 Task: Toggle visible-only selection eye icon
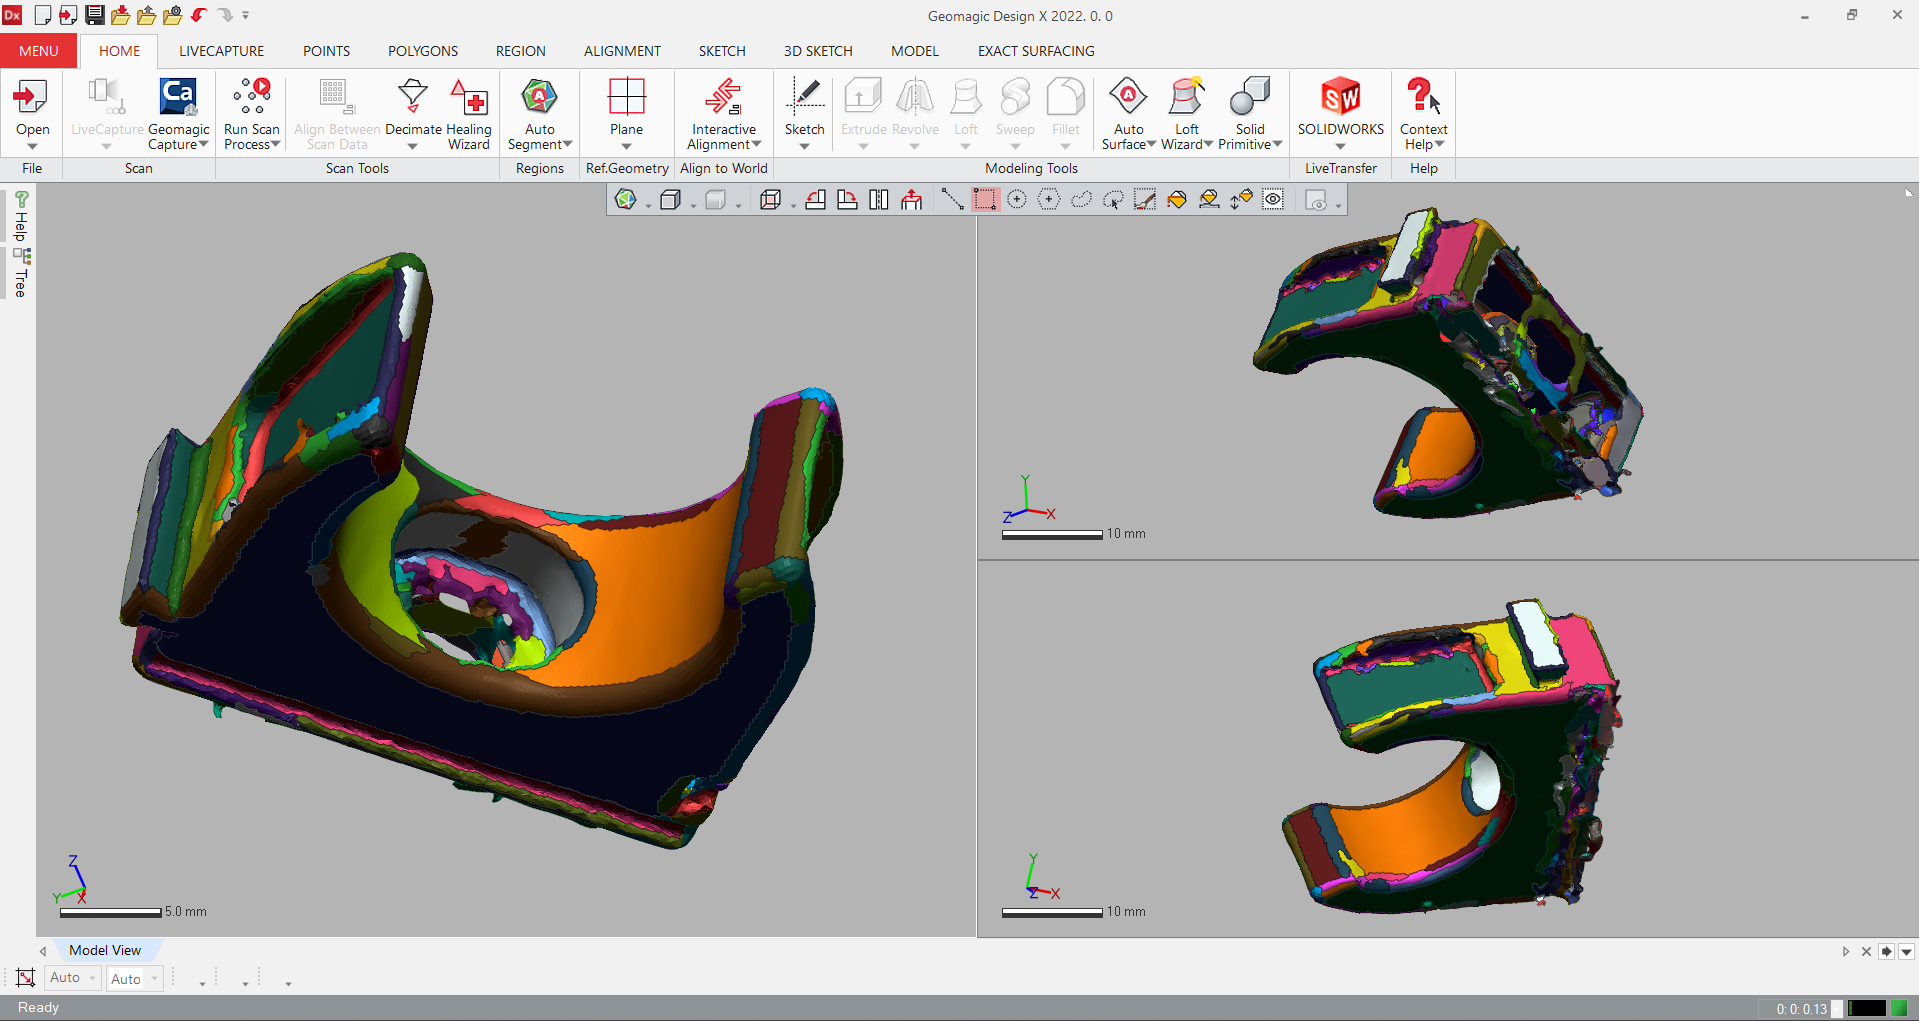coord(1273,200)
